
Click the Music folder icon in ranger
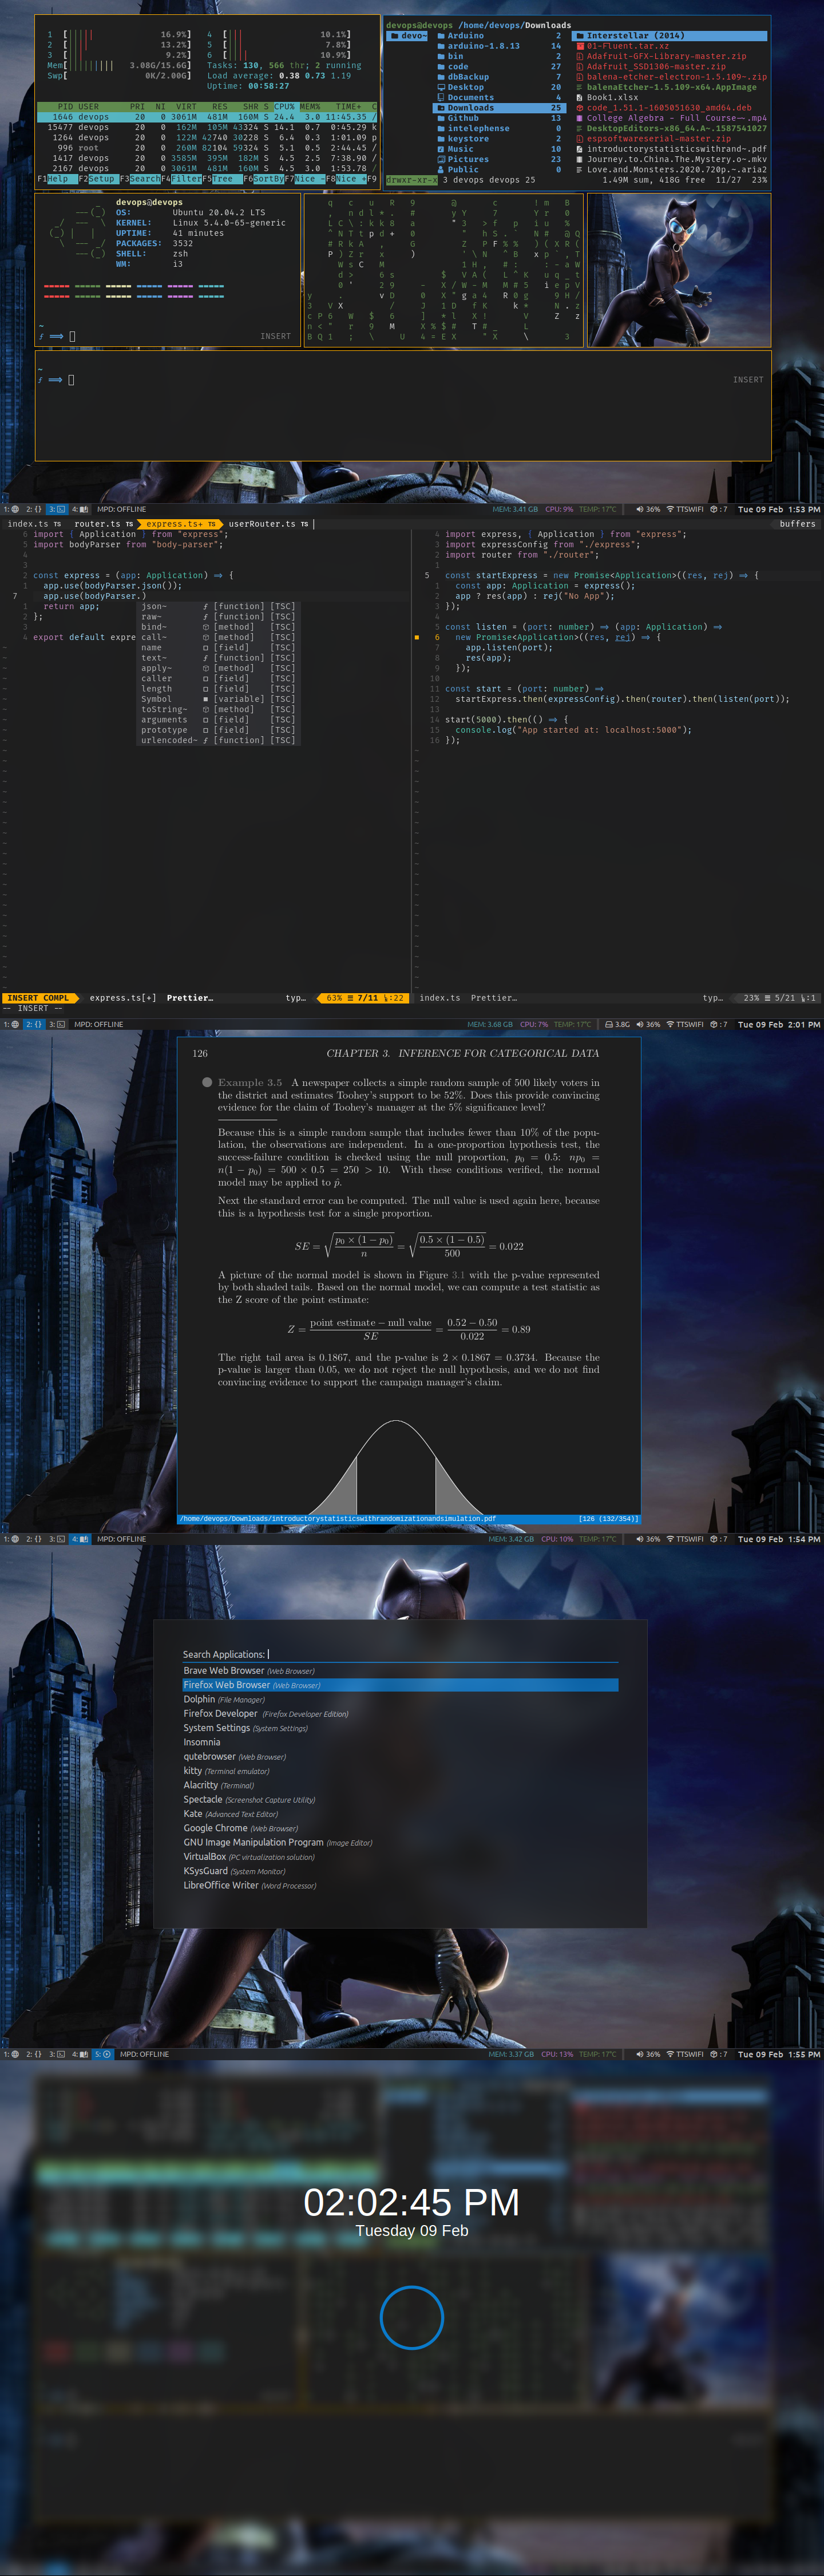point(441,149)
